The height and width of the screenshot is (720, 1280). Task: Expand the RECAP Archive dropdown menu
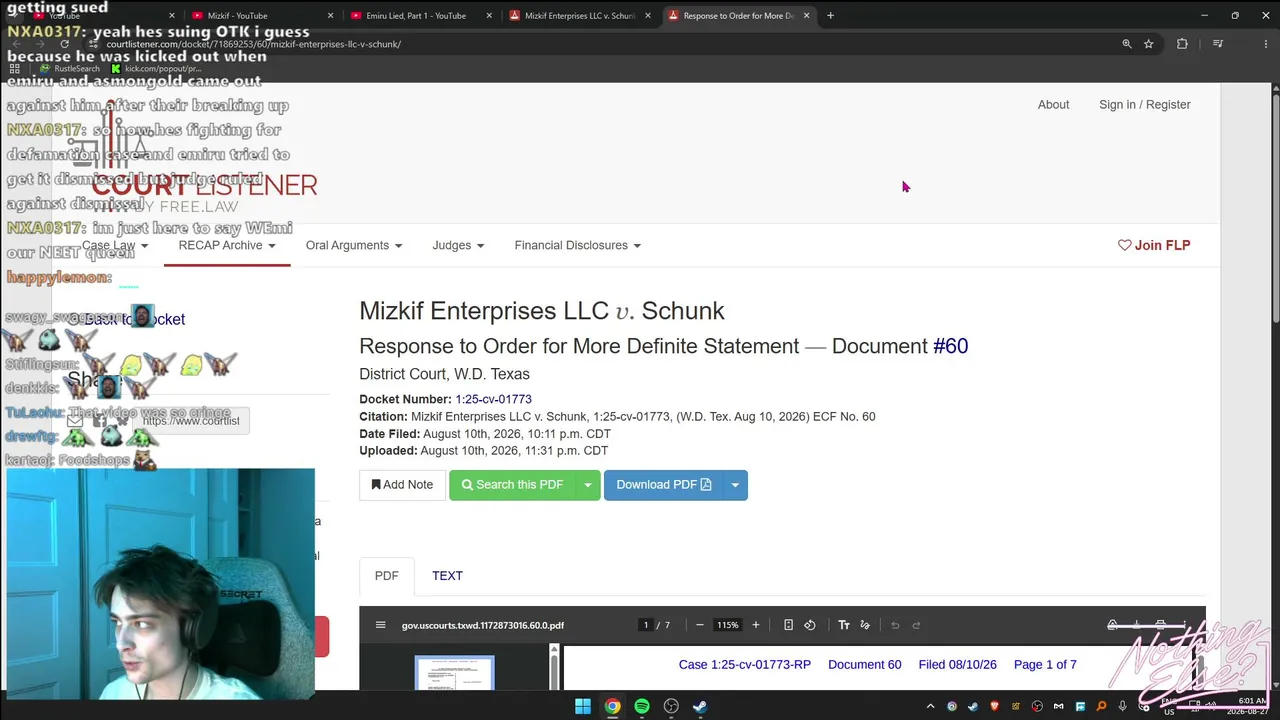coord(227,245)
